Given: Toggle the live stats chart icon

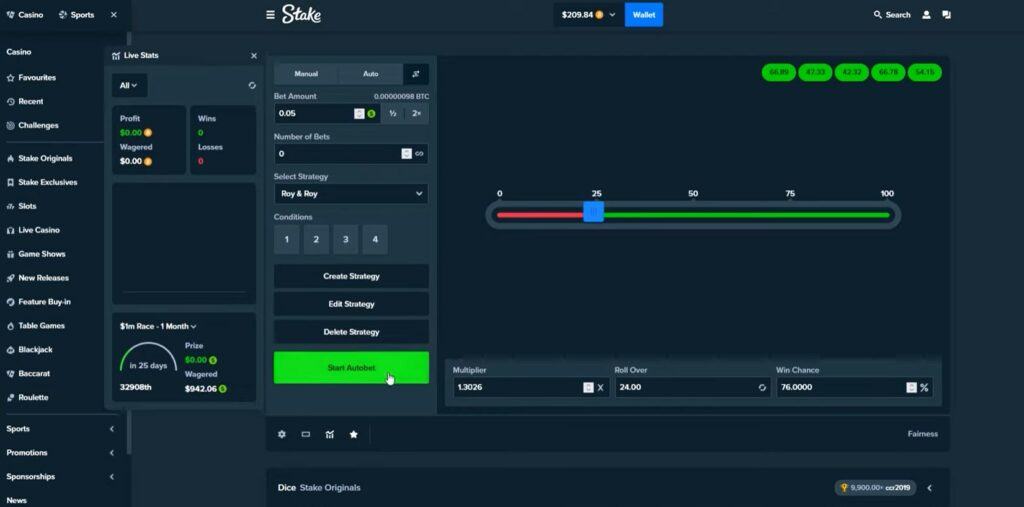Looking at the screenshot, I should pos(329,434).
